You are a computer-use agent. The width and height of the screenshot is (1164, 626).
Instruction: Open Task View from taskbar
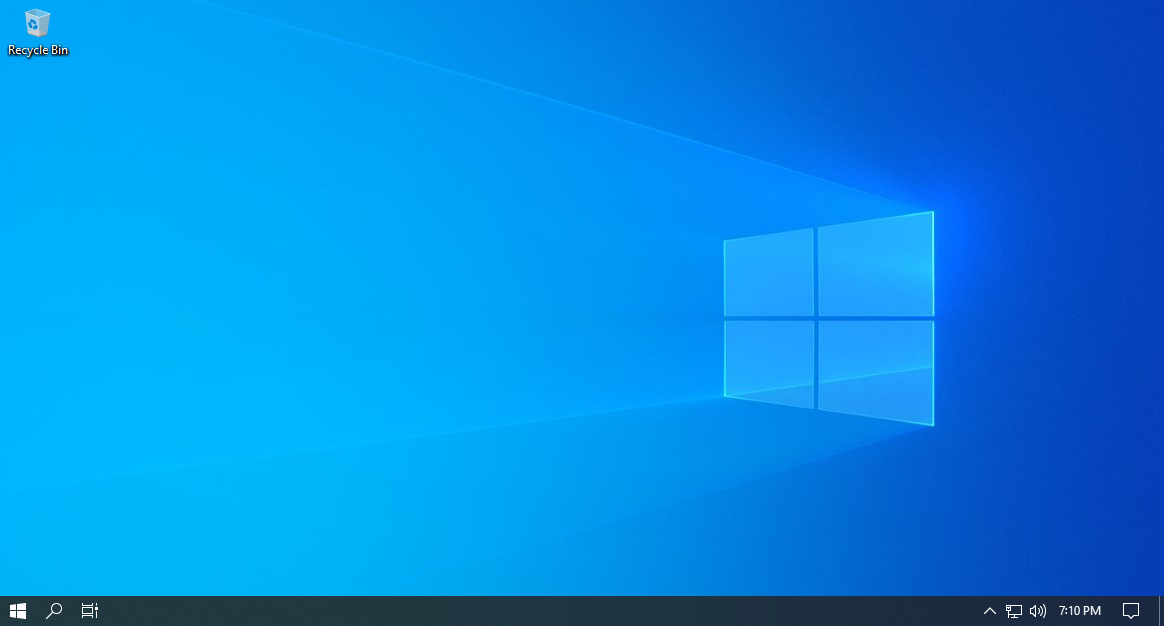point(89,610)
